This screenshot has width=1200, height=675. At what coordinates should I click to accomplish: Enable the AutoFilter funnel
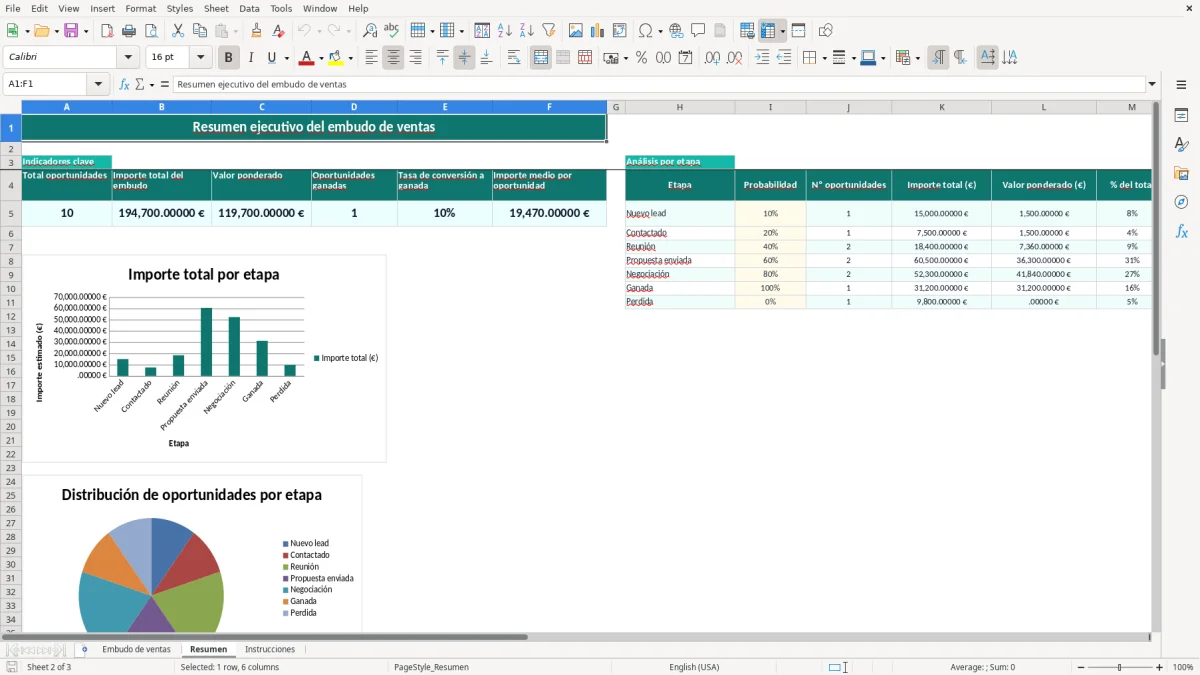(x=549, y=31)
